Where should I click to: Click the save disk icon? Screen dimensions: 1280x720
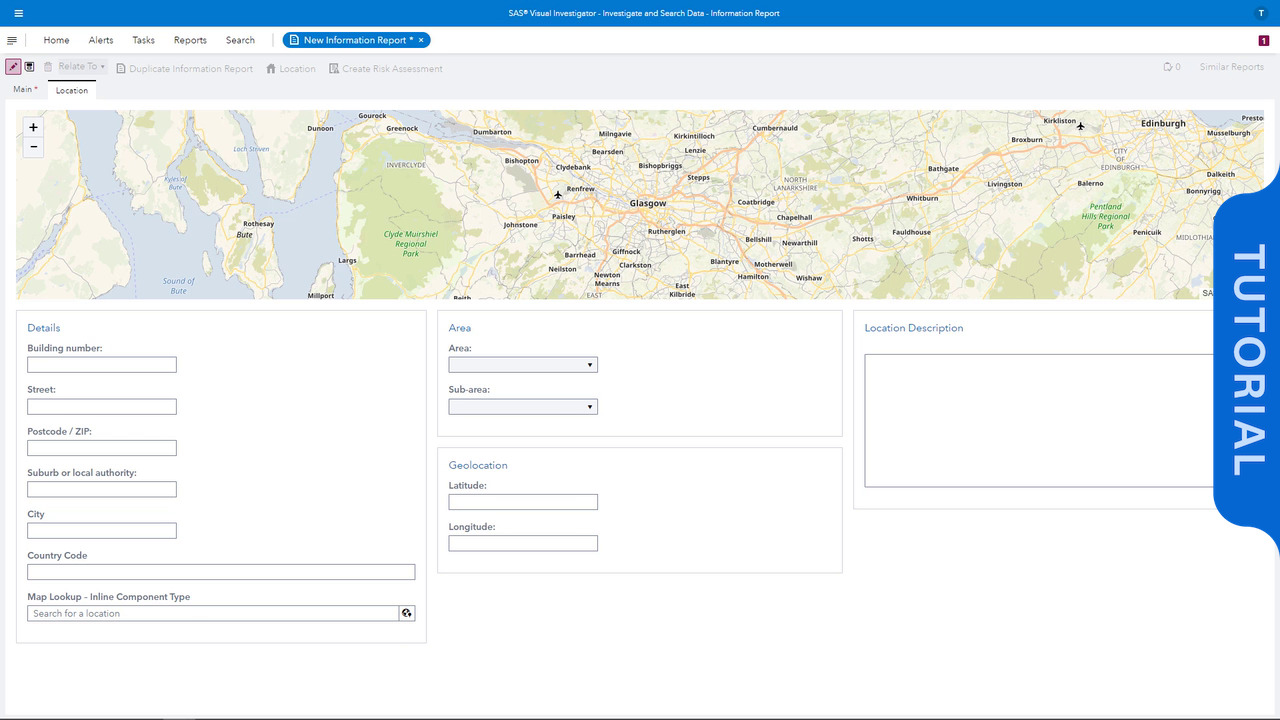pos(30,67)
